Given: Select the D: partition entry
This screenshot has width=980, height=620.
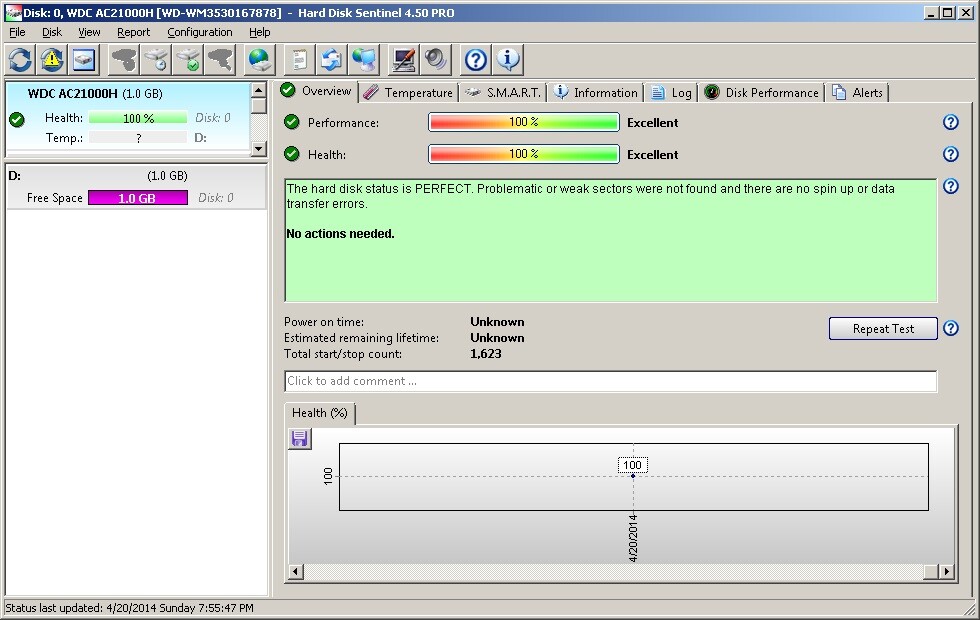Looking at the screenshot, I should pyautogui.click(x=136, y=187).
